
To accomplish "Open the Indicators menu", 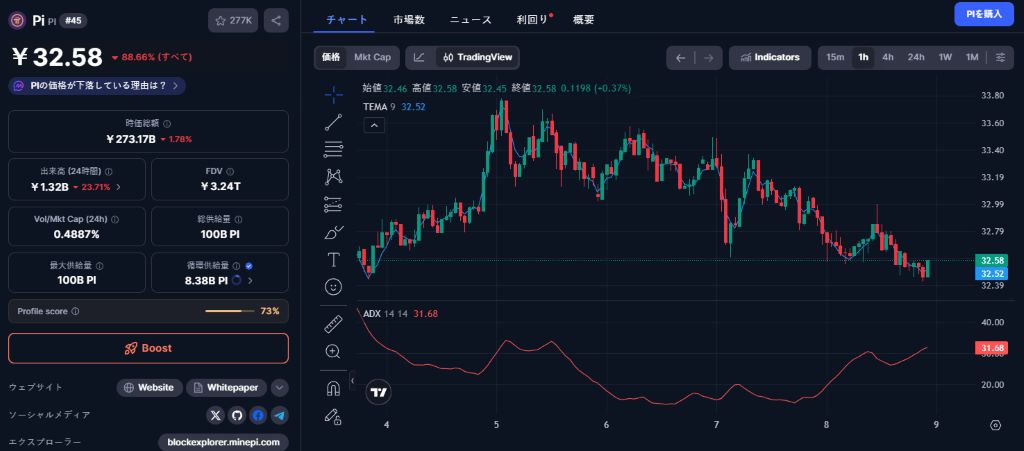I will (x=770, y=57).
